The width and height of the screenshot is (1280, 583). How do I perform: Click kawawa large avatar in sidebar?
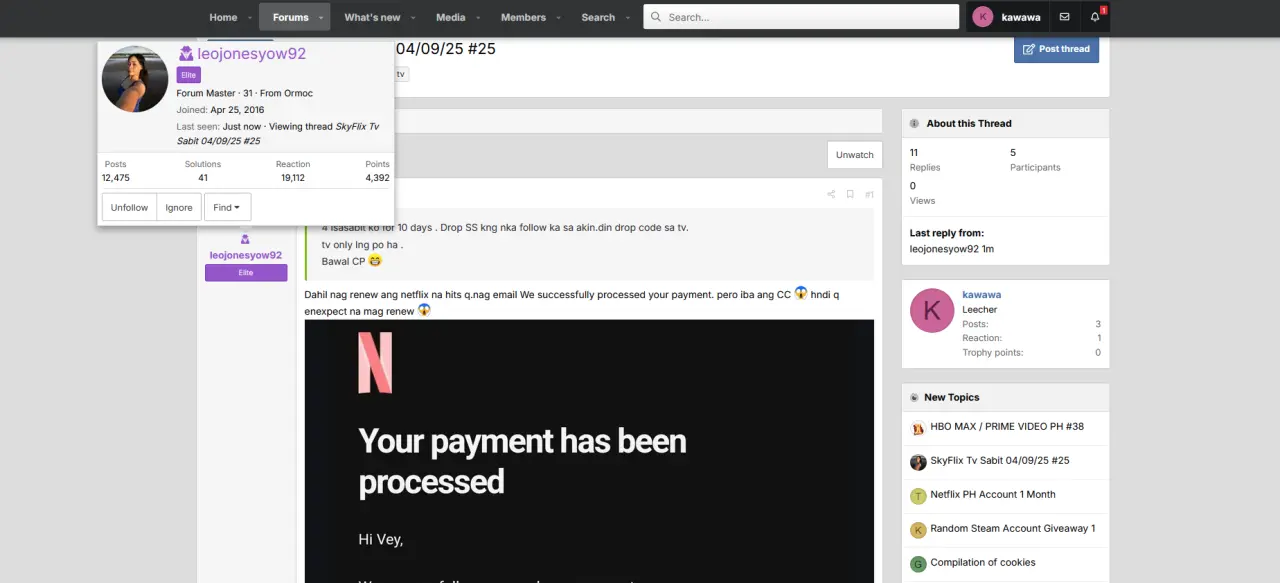coord(932,311)
